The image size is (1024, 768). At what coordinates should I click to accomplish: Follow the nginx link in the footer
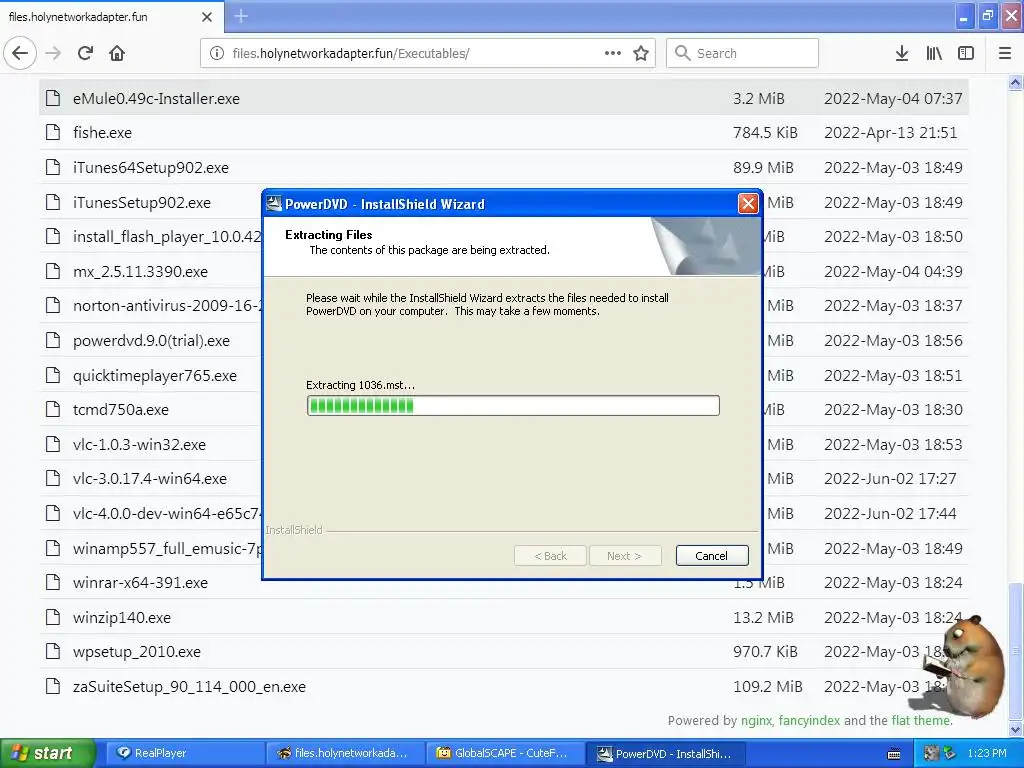pyautogui.click(x=757, y=720)
